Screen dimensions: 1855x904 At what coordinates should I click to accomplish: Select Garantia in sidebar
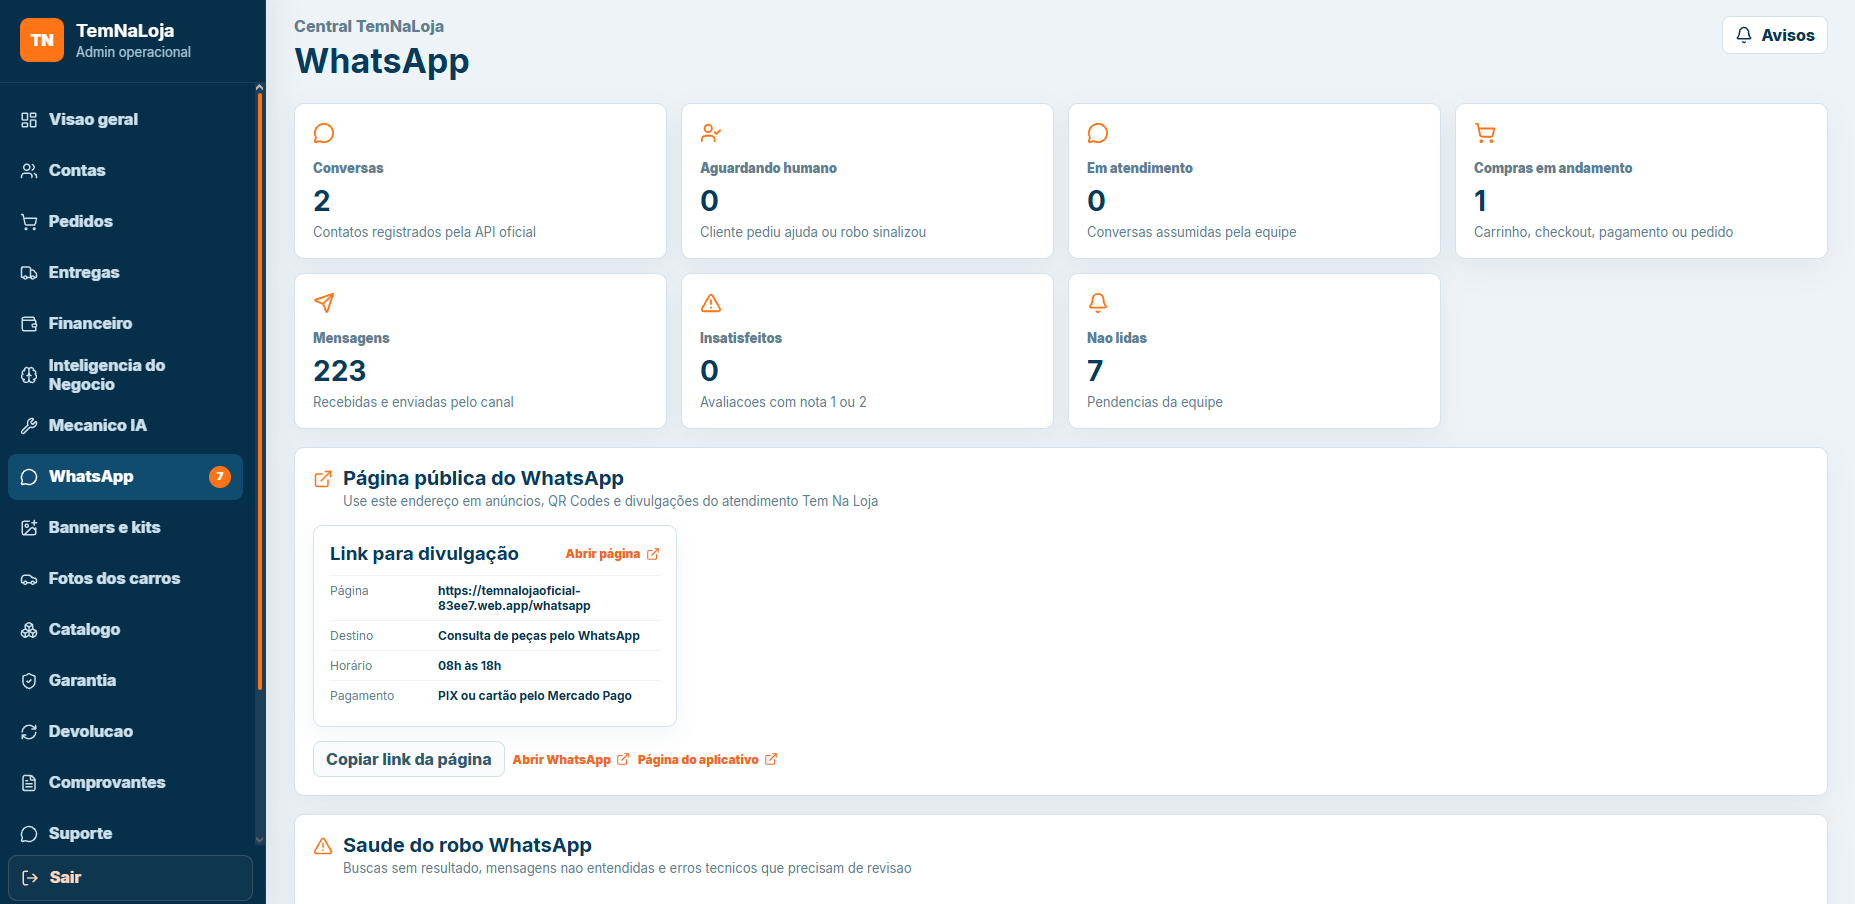pyautogui.click(x=125, y=680)
